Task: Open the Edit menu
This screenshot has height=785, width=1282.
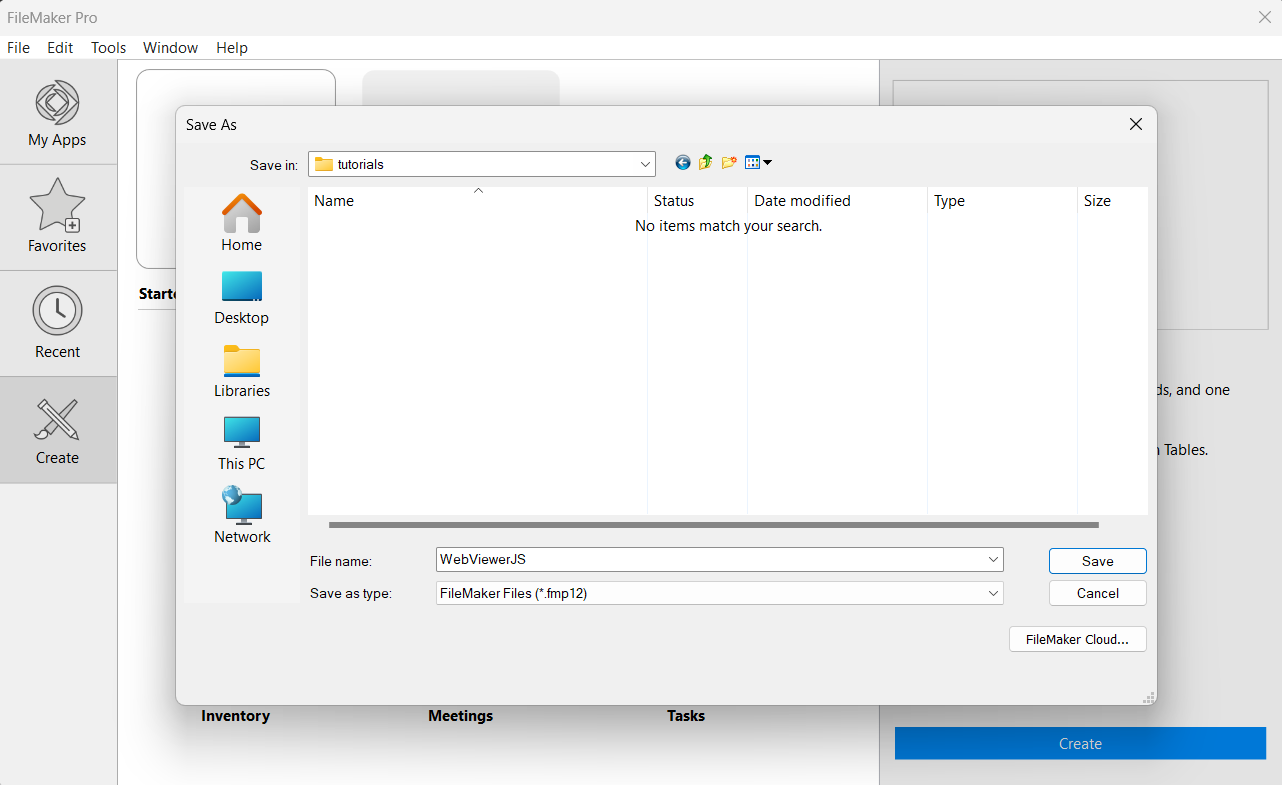Action: tap(60, 48)
